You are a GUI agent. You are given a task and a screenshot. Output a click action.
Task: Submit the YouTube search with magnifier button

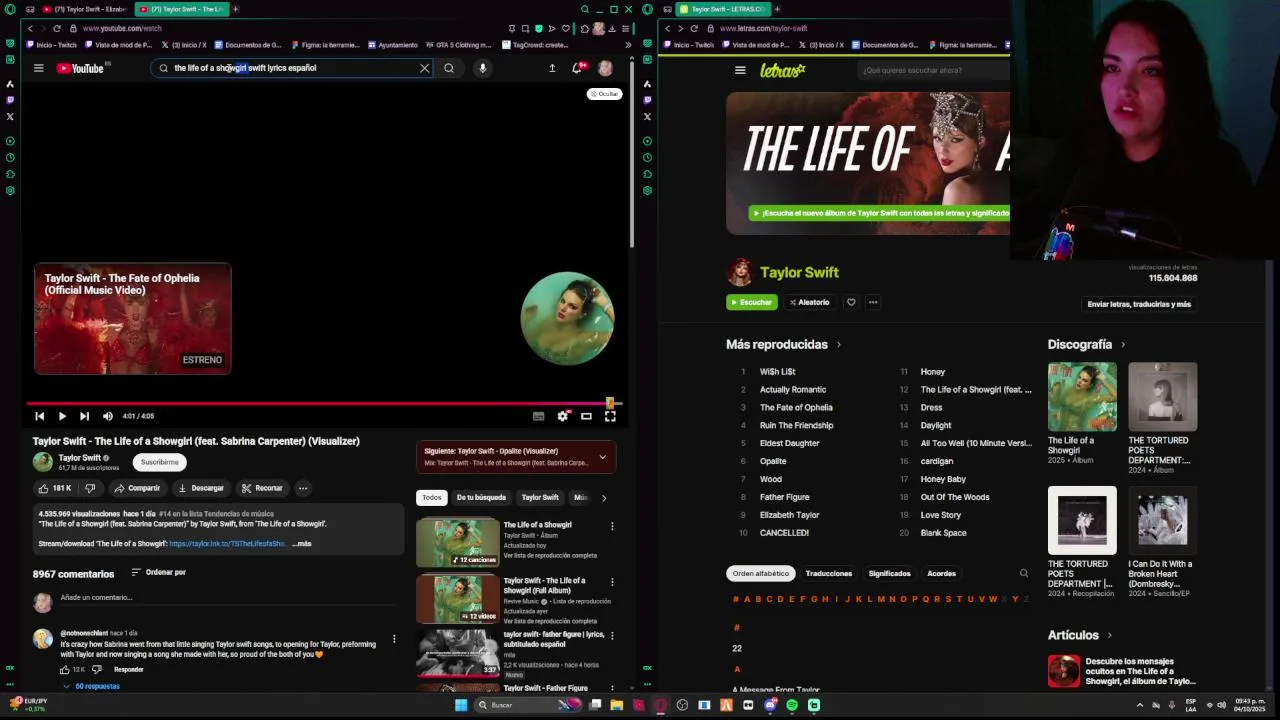(449, 68)
